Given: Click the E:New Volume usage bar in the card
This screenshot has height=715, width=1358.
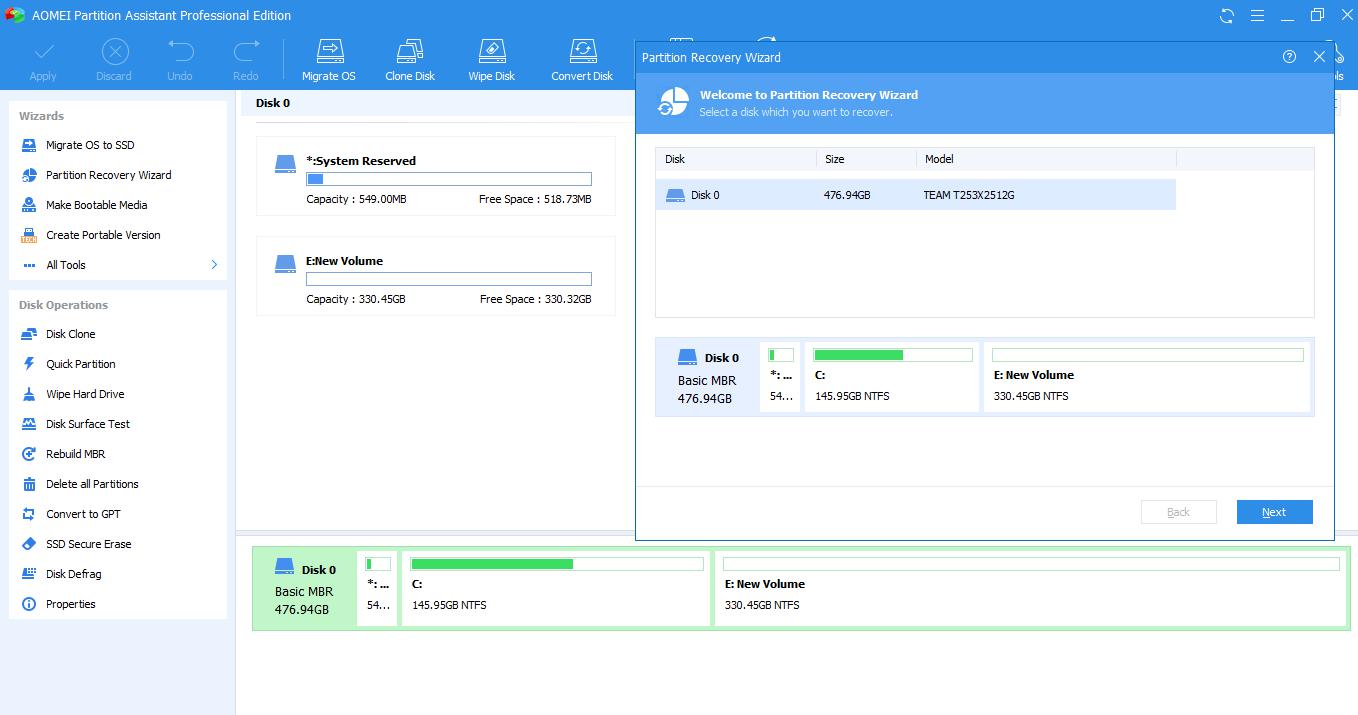Looking at the screenshot, I should coord(449,279).
